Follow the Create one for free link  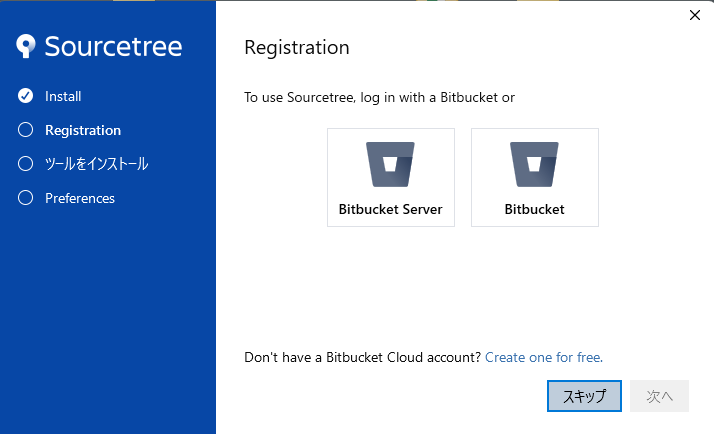click(544, 357)
